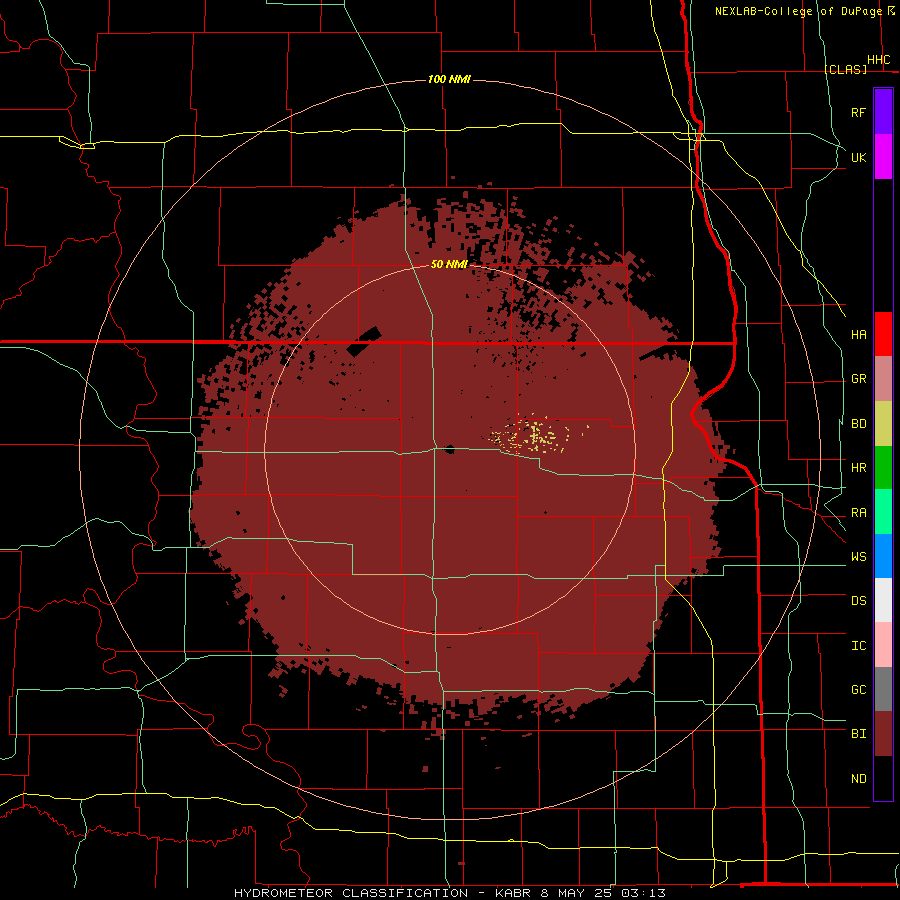Select the BD yellow legend swatch
Viewport: 900px width, 900px height.
[x=883, y=424]
